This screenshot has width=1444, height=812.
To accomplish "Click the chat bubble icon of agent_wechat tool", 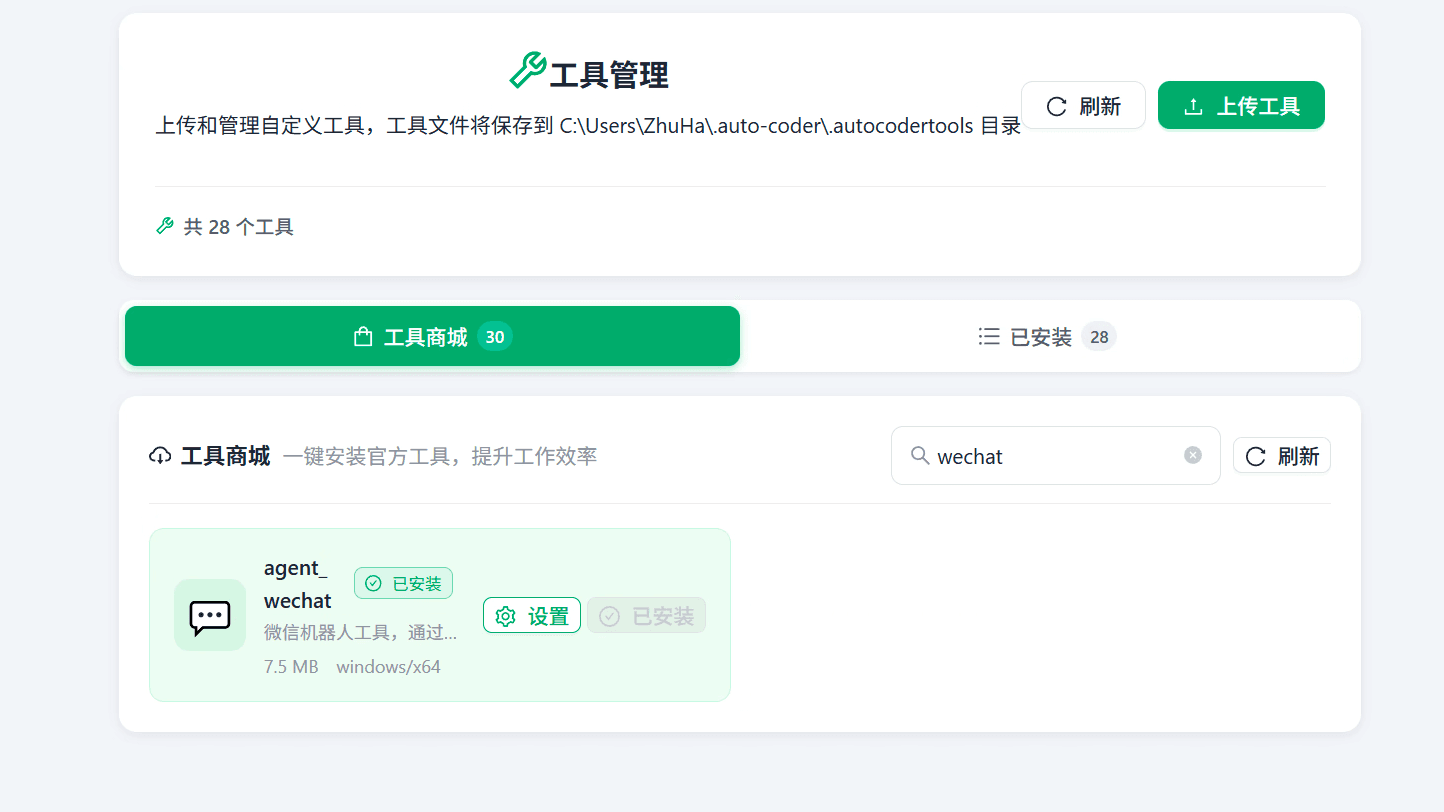I will [209, 615].
